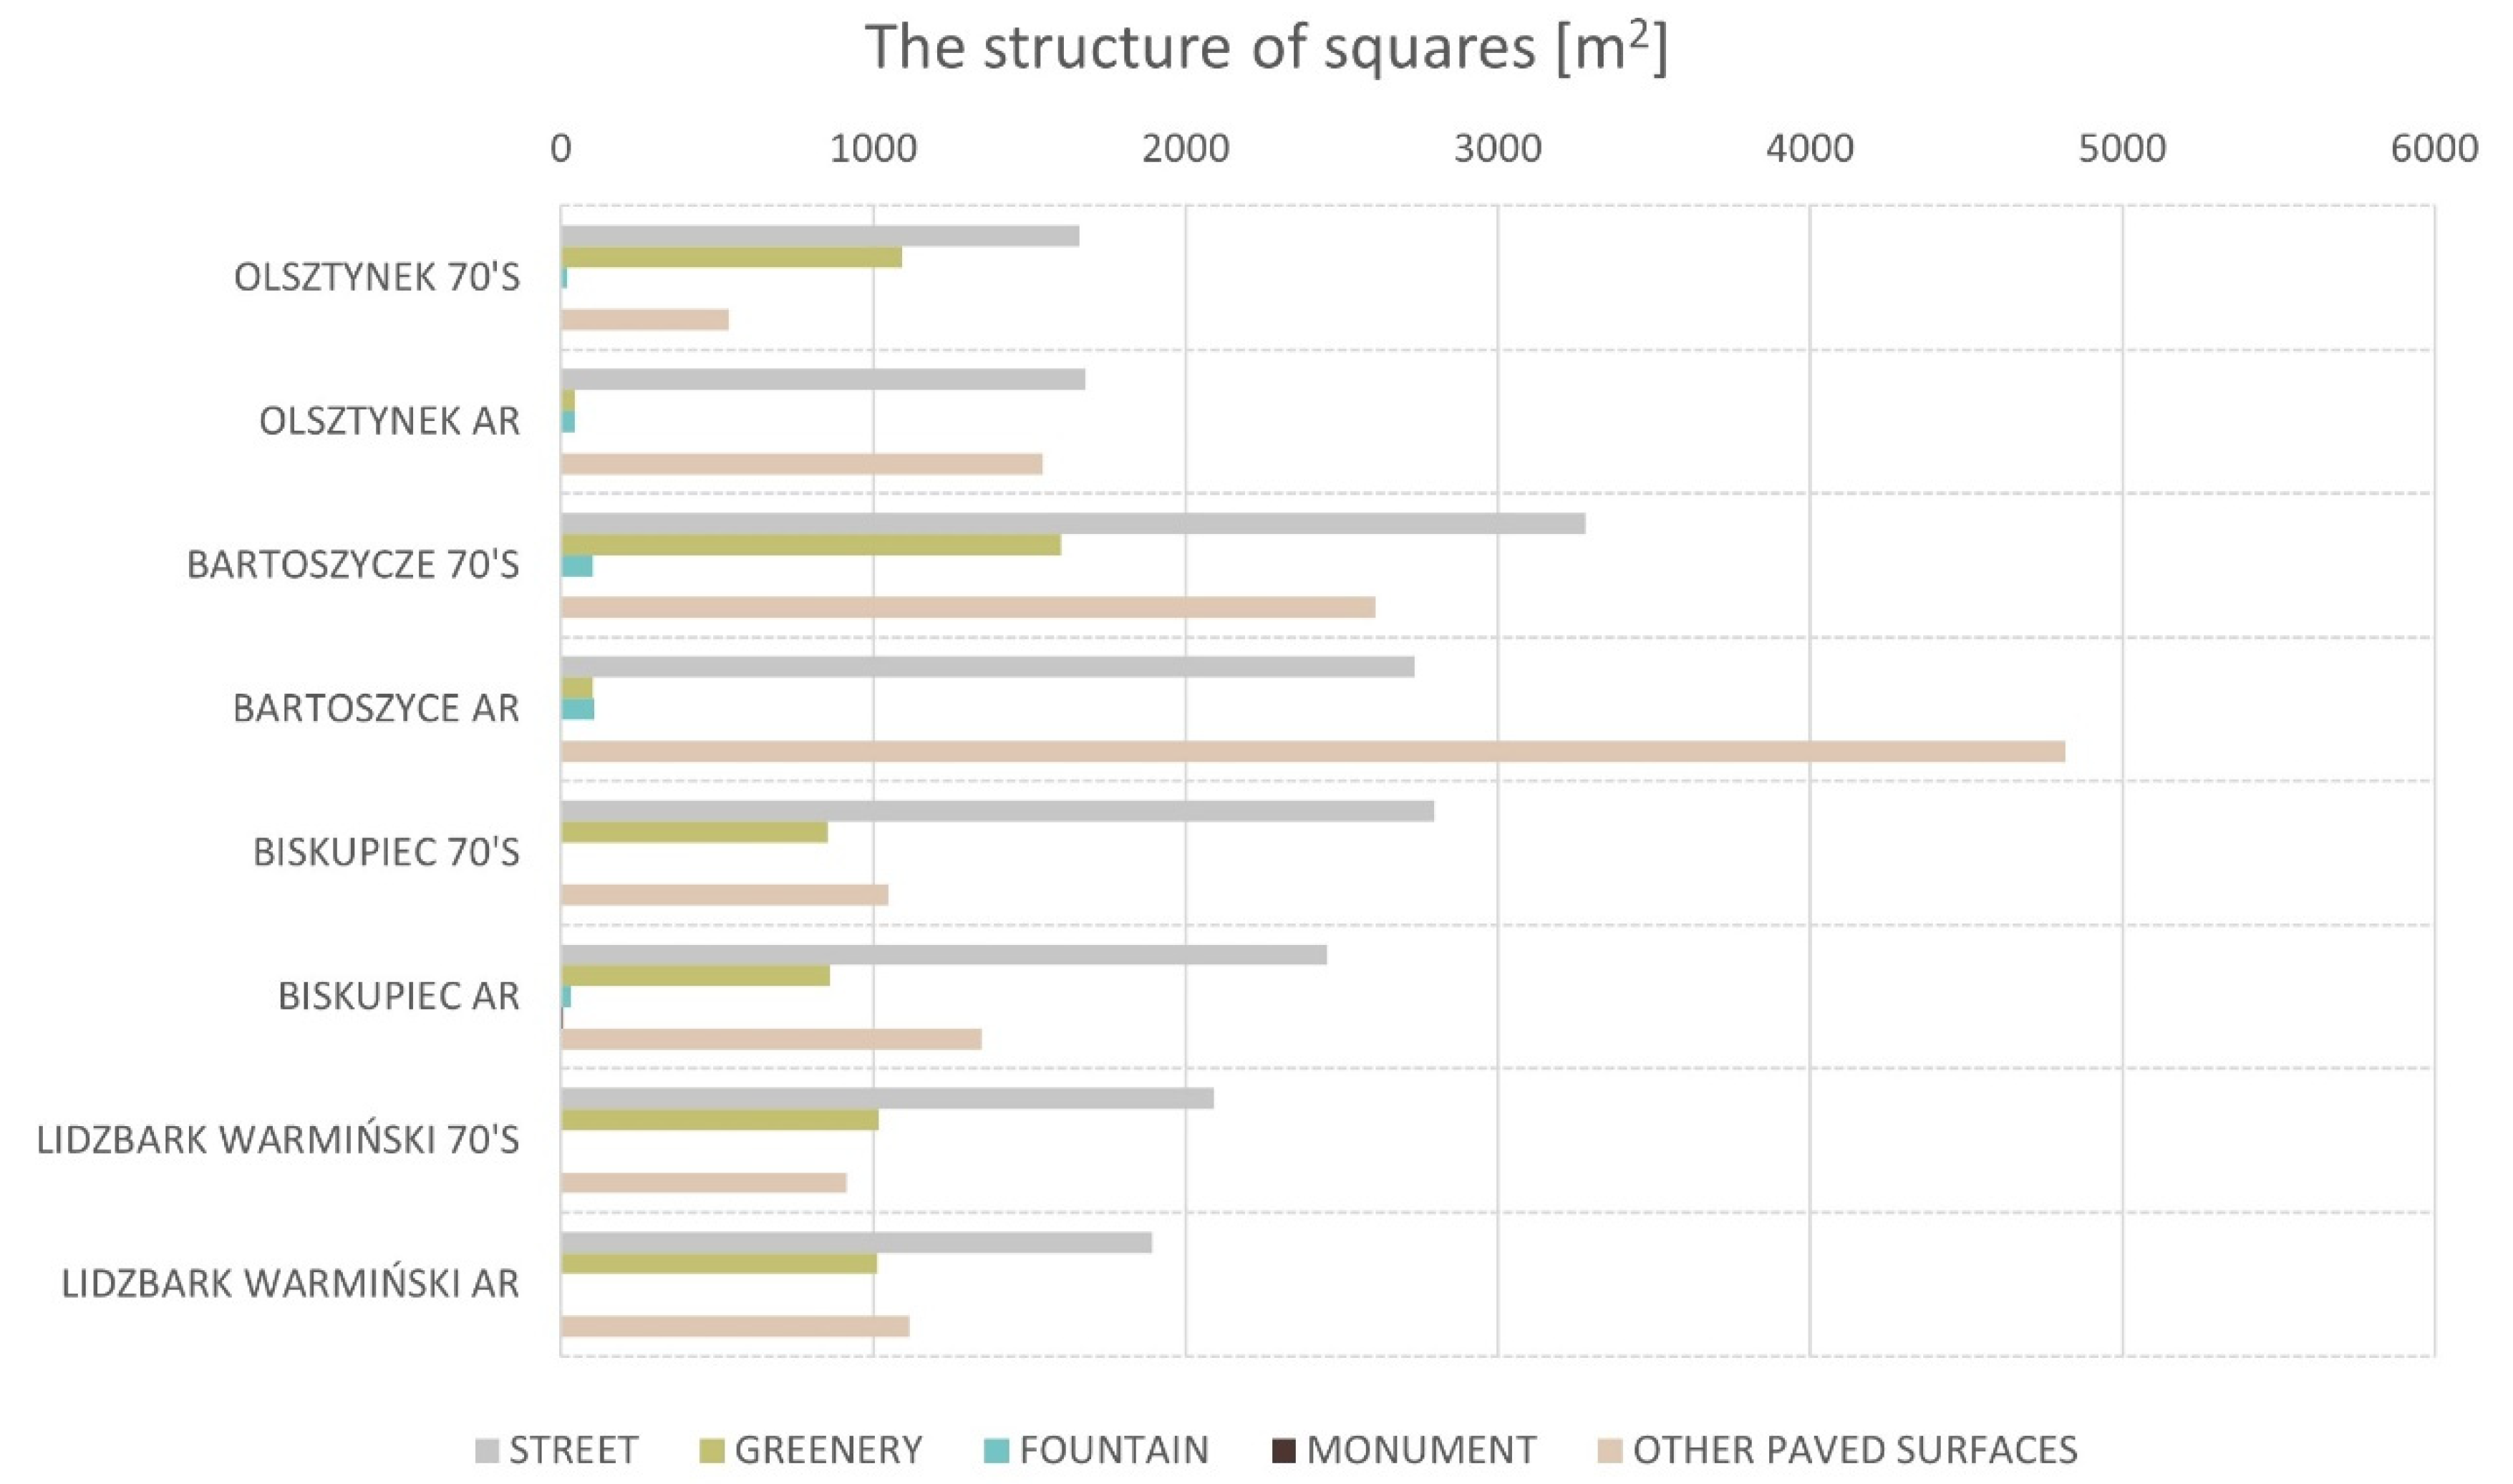Select Olsztynek AR street bar
The image size is (2513, 1484).
(x=822, y=380)
